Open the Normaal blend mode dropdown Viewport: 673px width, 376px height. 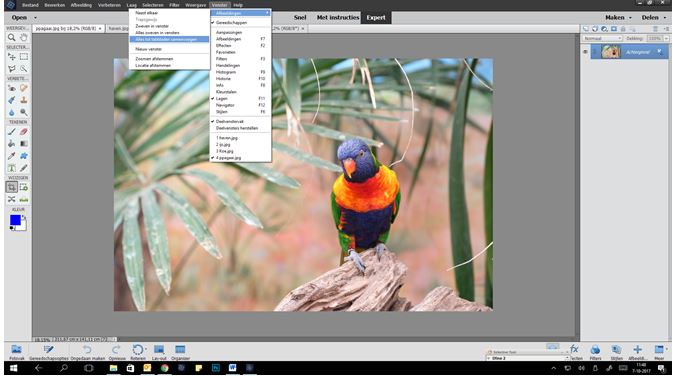pos(602,38)
